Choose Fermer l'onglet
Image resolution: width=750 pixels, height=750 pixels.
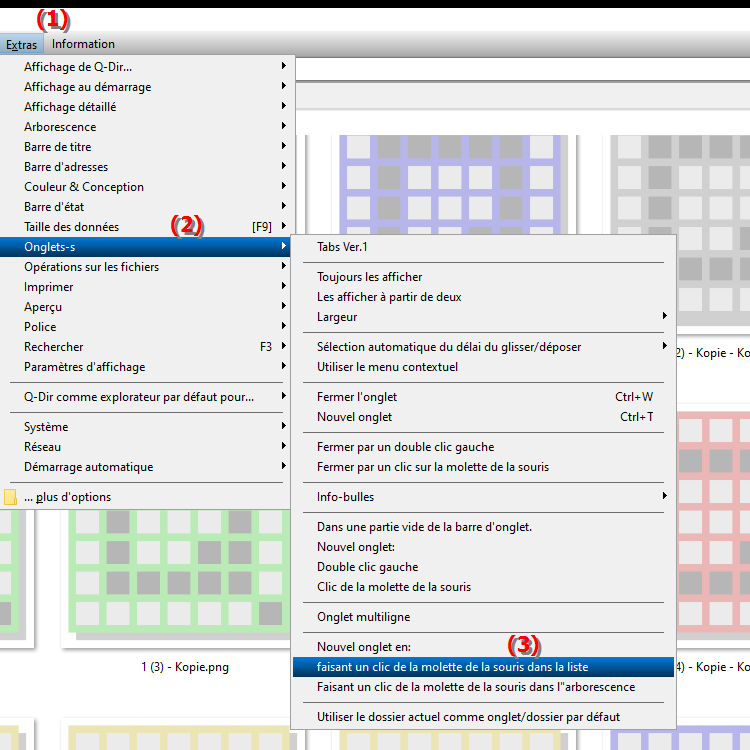click(x=484, y=397)
